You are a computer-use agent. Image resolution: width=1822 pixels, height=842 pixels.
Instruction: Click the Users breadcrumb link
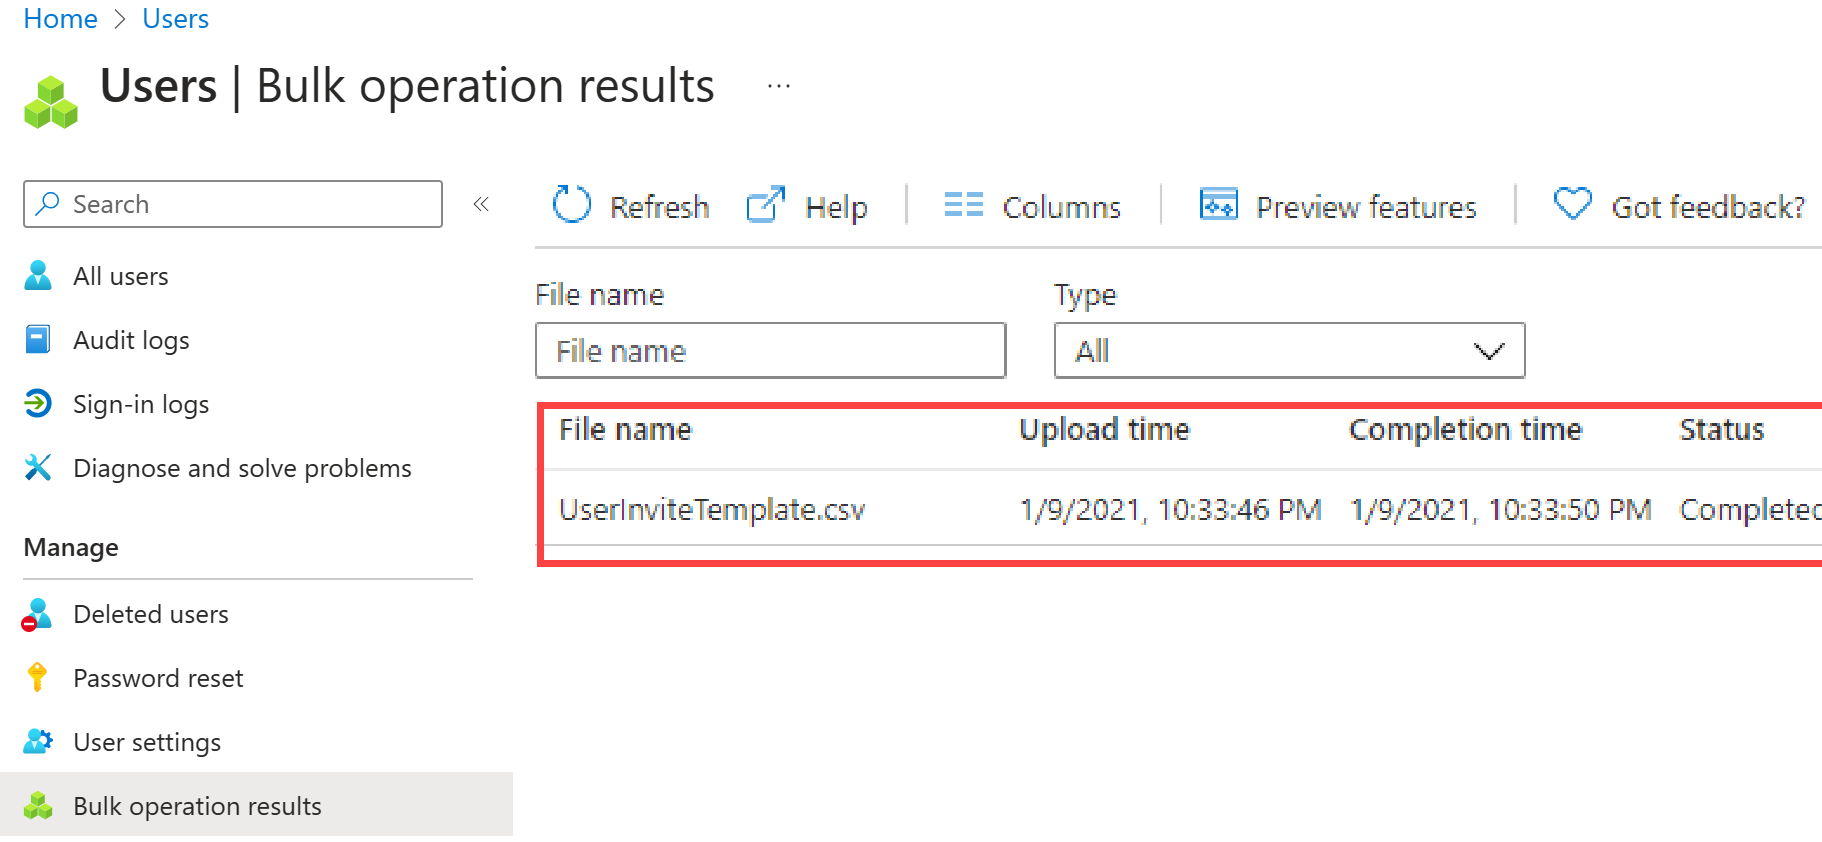coord(176,18)
